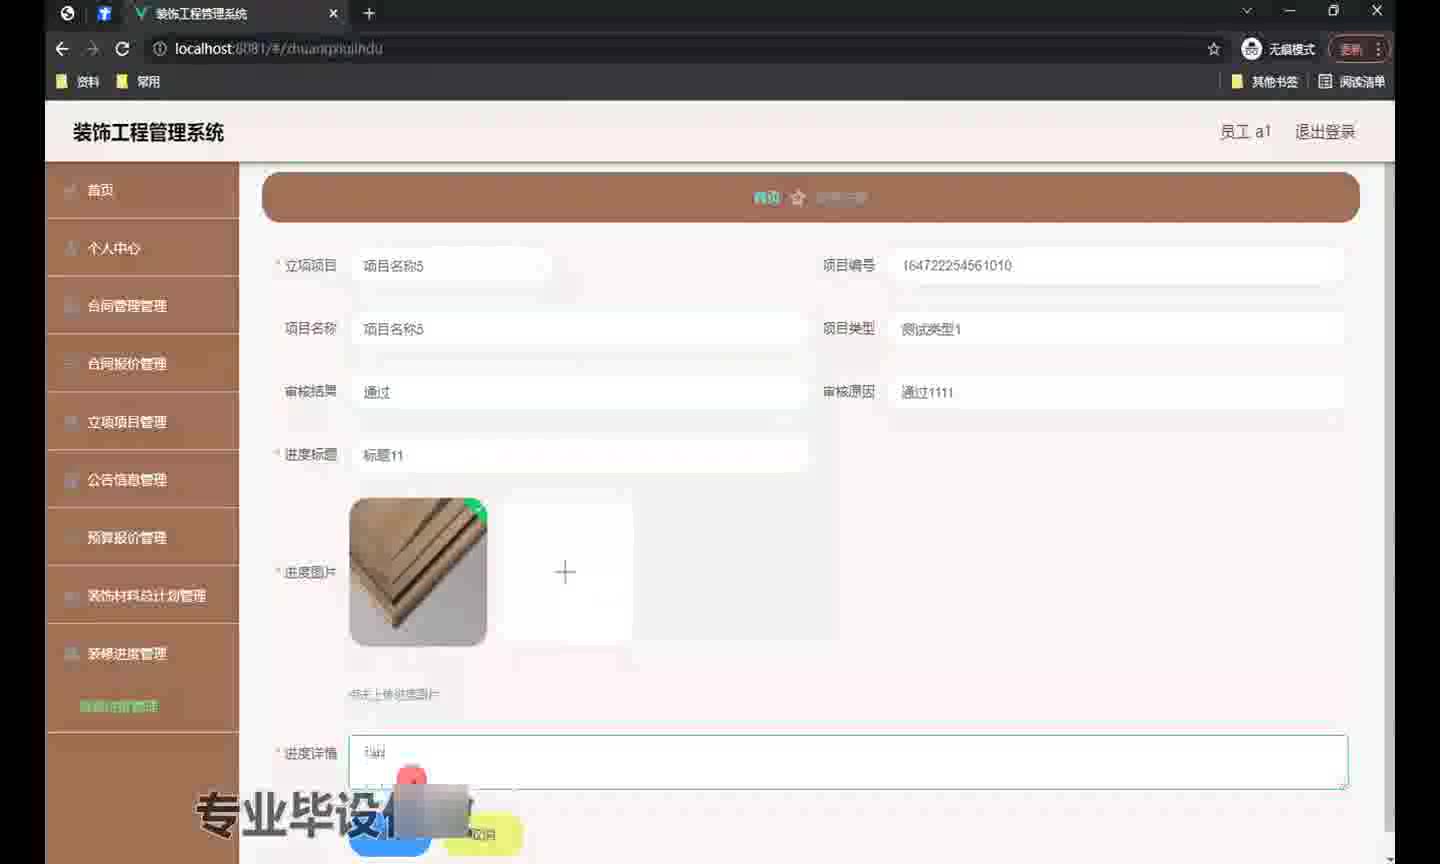Click the star icon in the breadcrumb bar
Image resolution: width=1440 pixels, height=864 pixels.
click(798, 198)
